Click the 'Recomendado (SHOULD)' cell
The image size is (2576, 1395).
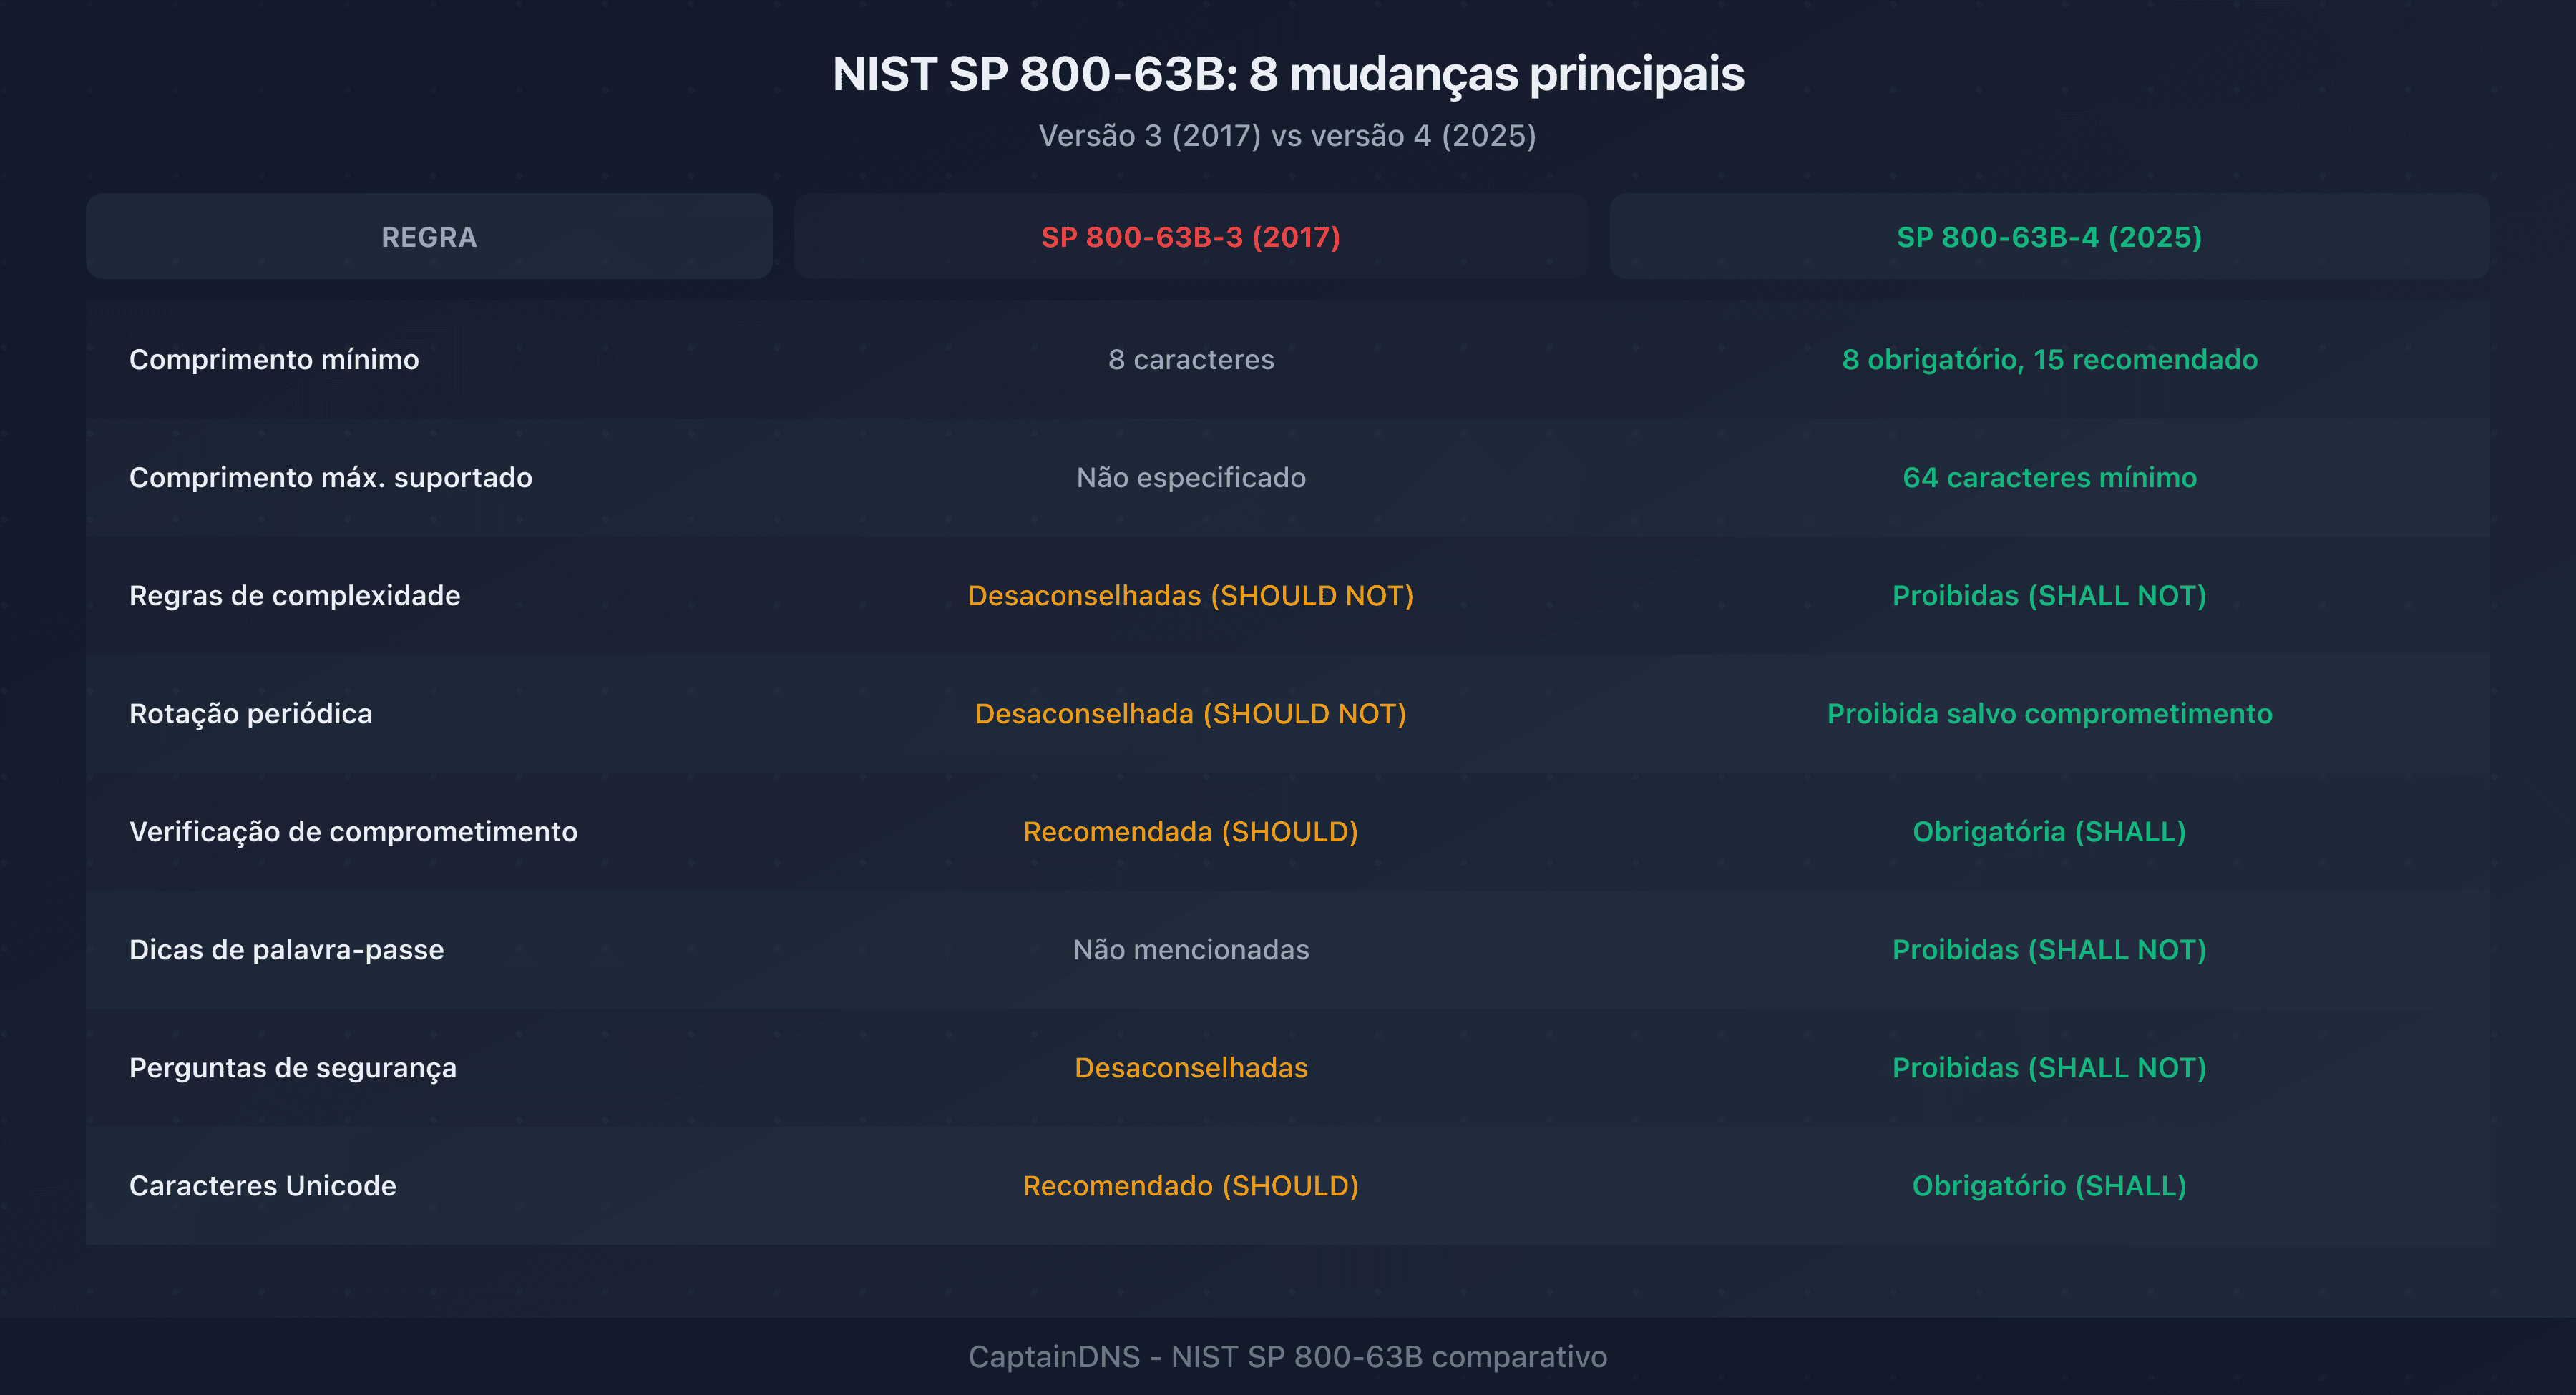coord(1191,1185)
